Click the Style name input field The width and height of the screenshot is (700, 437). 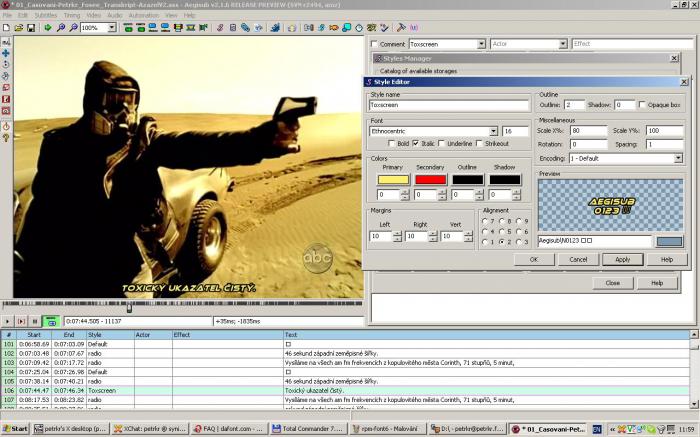pyautogui.click(x=449, y=105)
